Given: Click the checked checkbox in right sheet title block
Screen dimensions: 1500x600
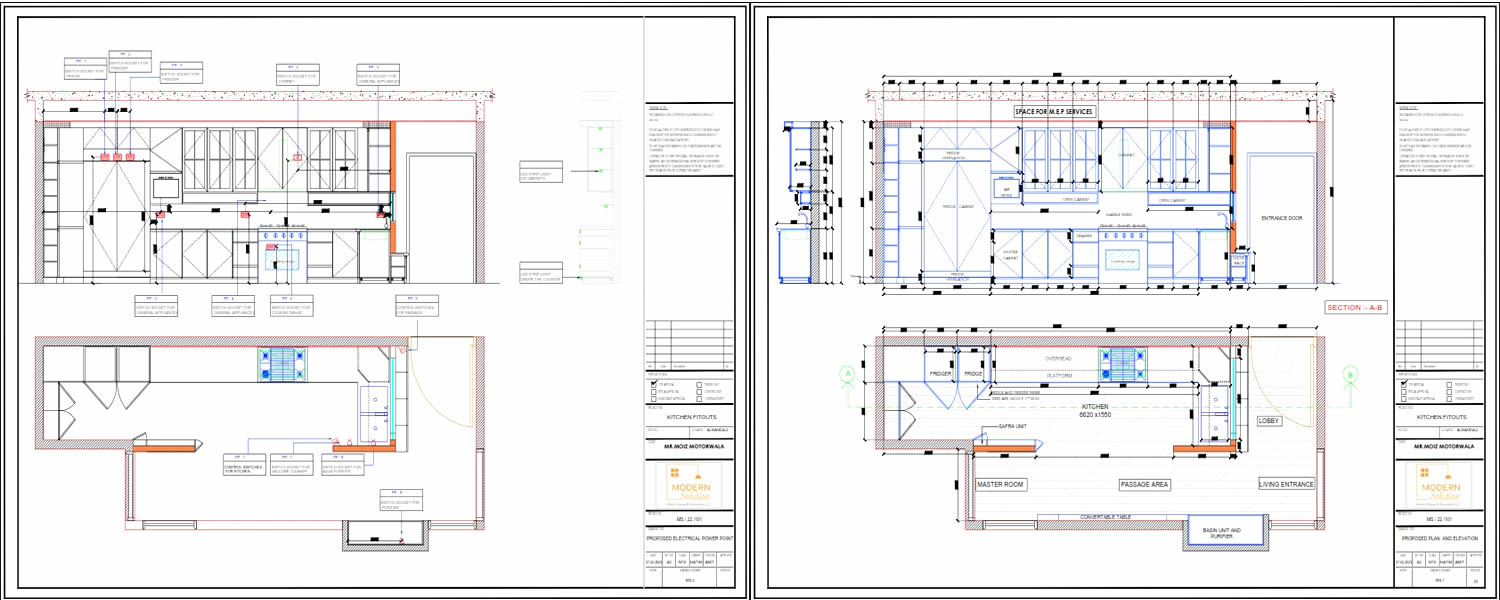Looking at the screenshot, I should [x=1404, y=384].
